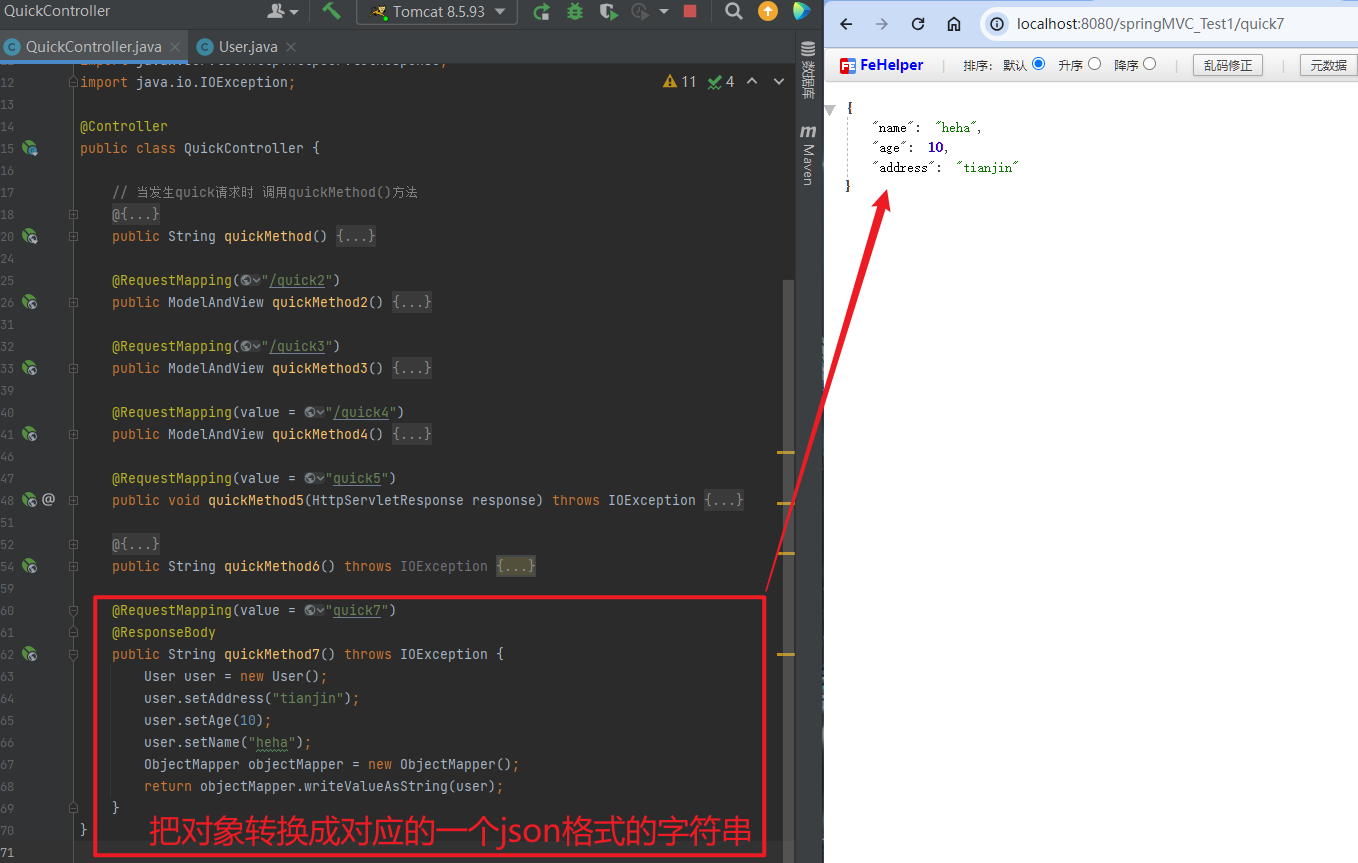Open Search Everywhere magnifier icon
The image size is (1358, 863).
coord(733,11)
